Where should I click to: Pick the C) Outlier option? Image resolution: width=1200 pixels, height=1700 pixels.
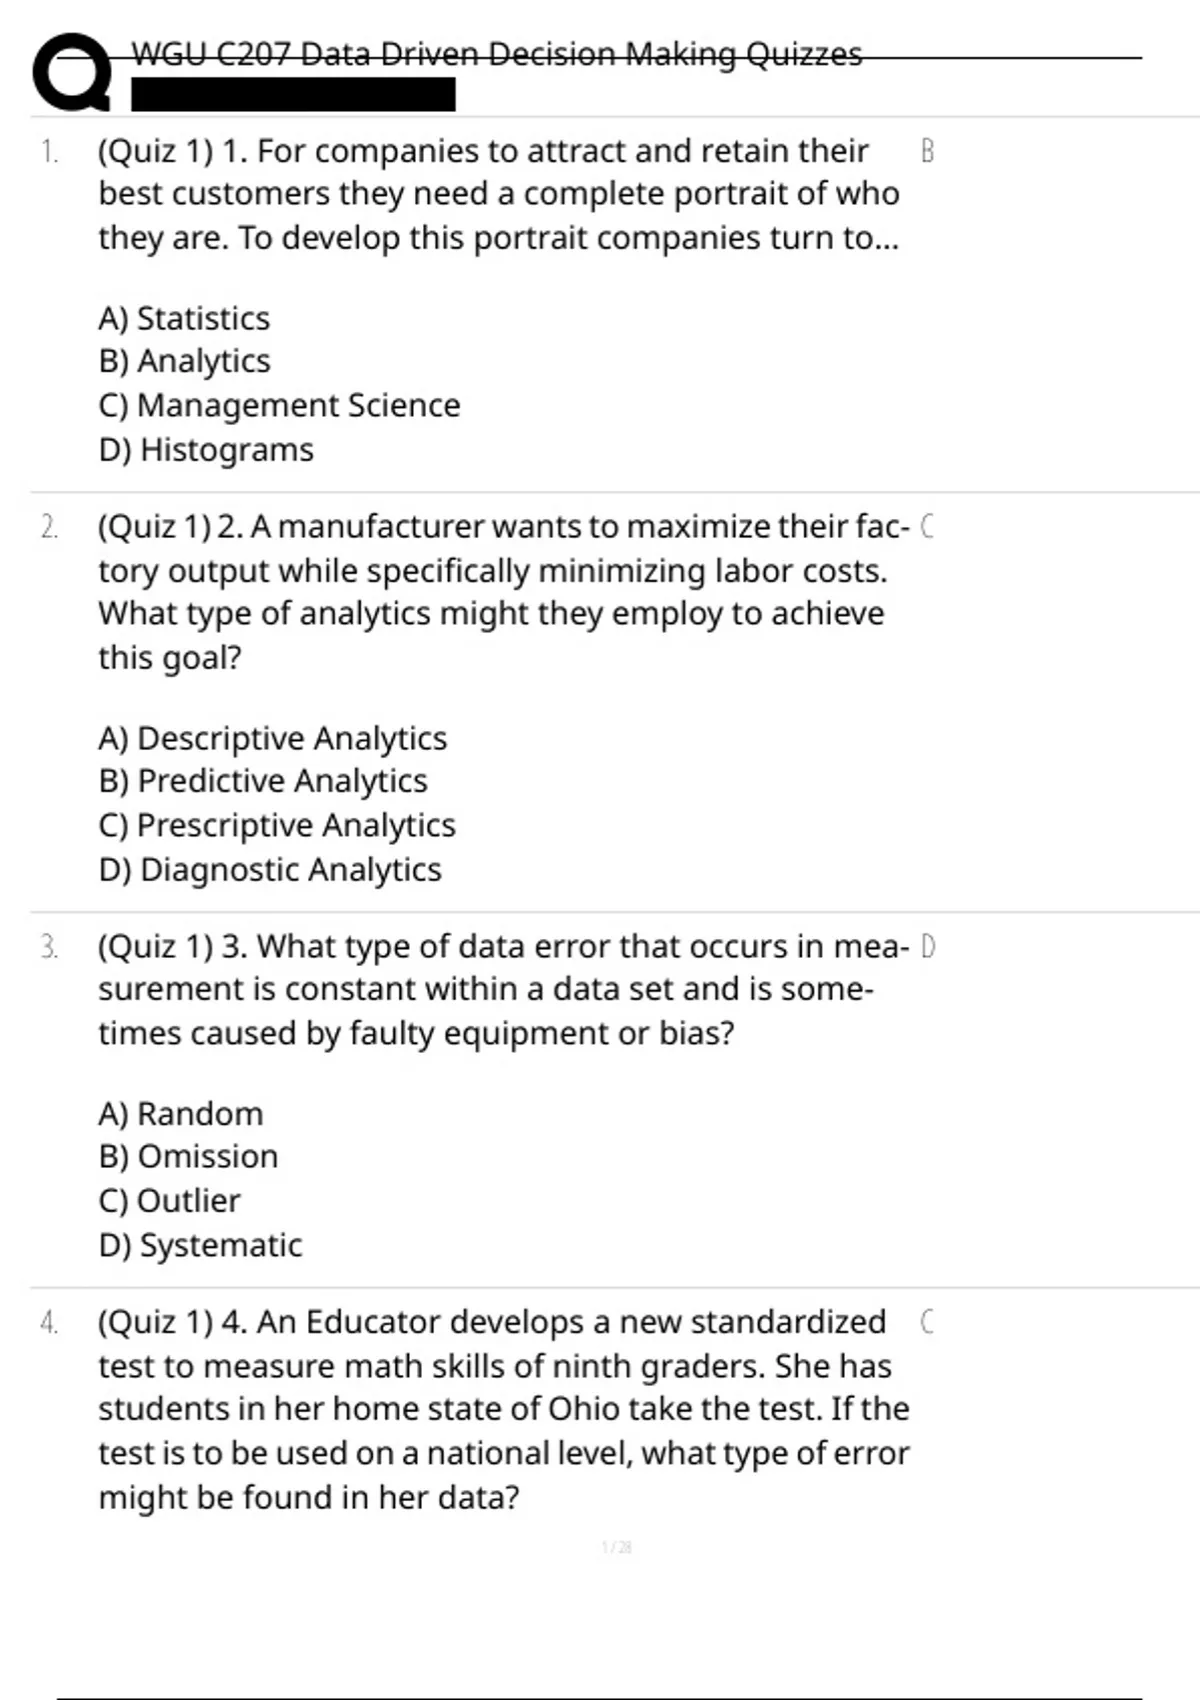170,1201
